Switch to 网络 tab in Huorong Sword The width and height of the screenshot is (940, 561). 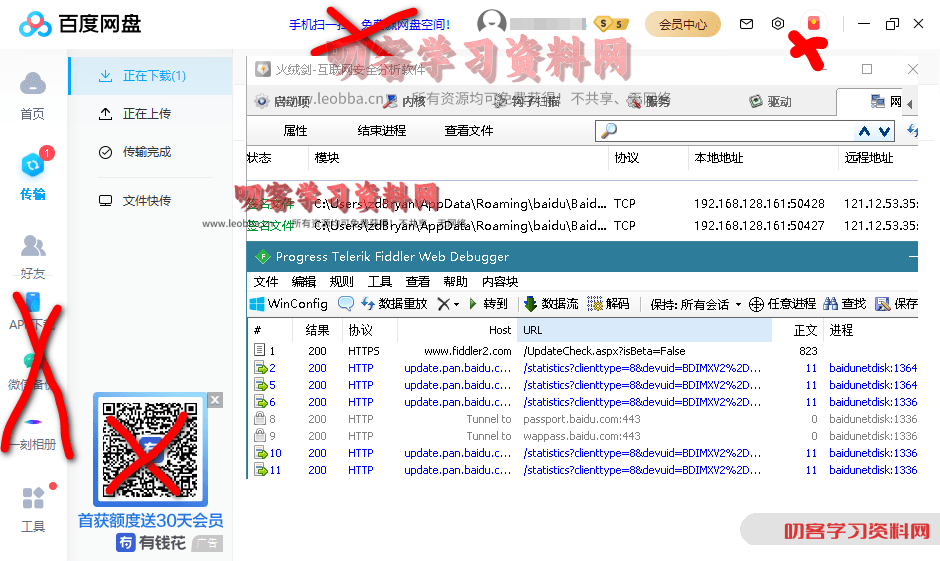click(887, 101)
